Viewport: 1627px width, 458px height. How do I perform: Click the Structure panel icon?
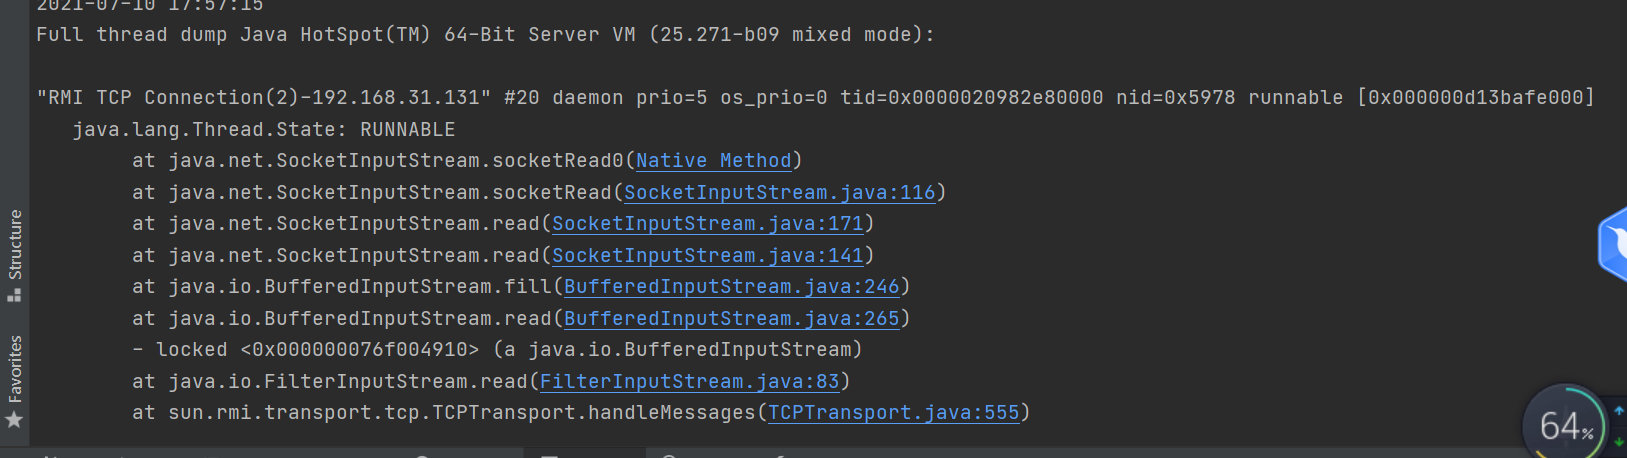pos(14,295)
